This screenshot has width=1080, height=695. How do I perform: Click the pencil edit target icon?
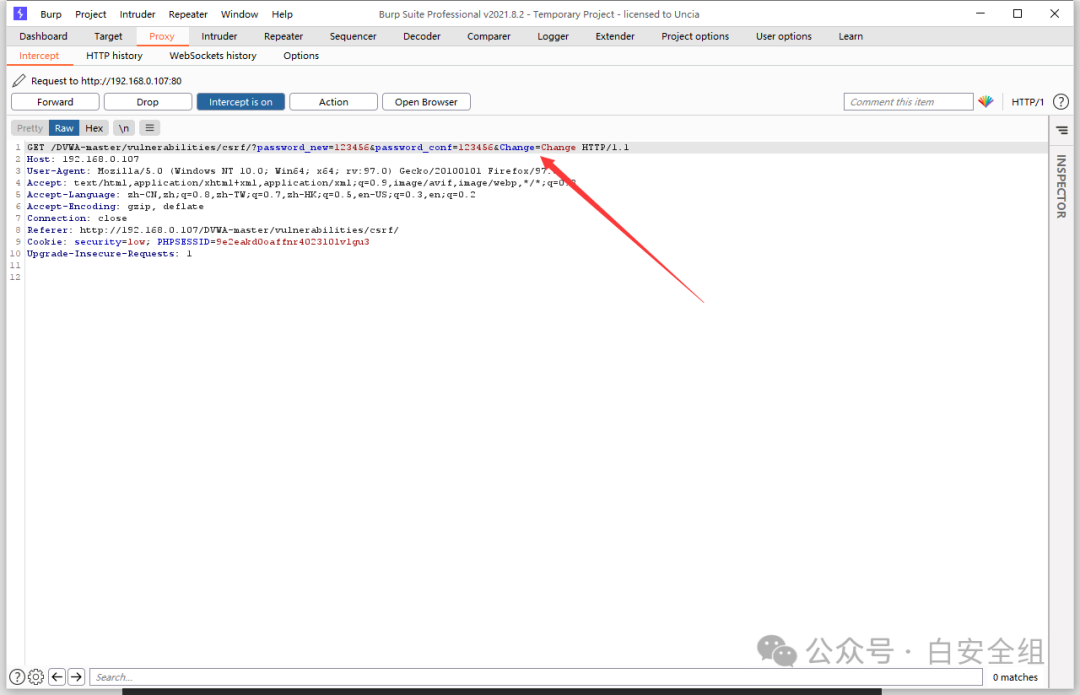19,81
